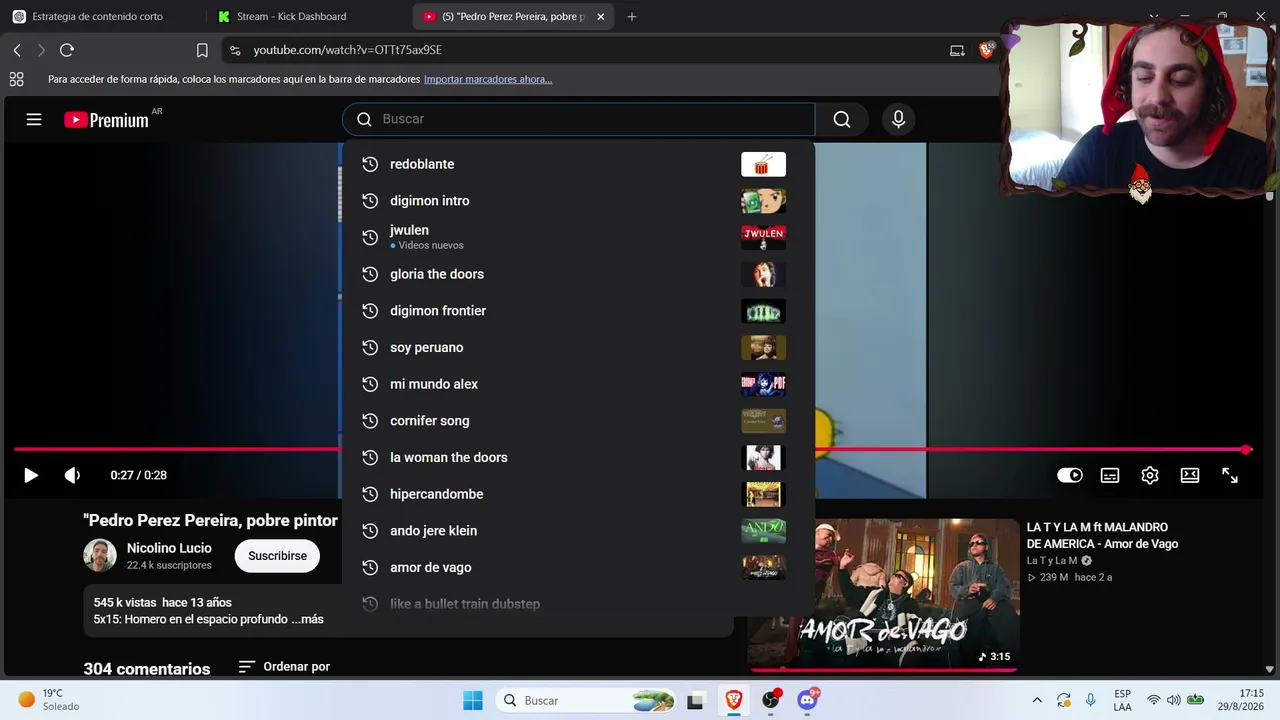The width and height of the screenshot is (1280, 720).
Task: Enter fullscreen with the expand arrows icon
Action: coord(1230,476)
